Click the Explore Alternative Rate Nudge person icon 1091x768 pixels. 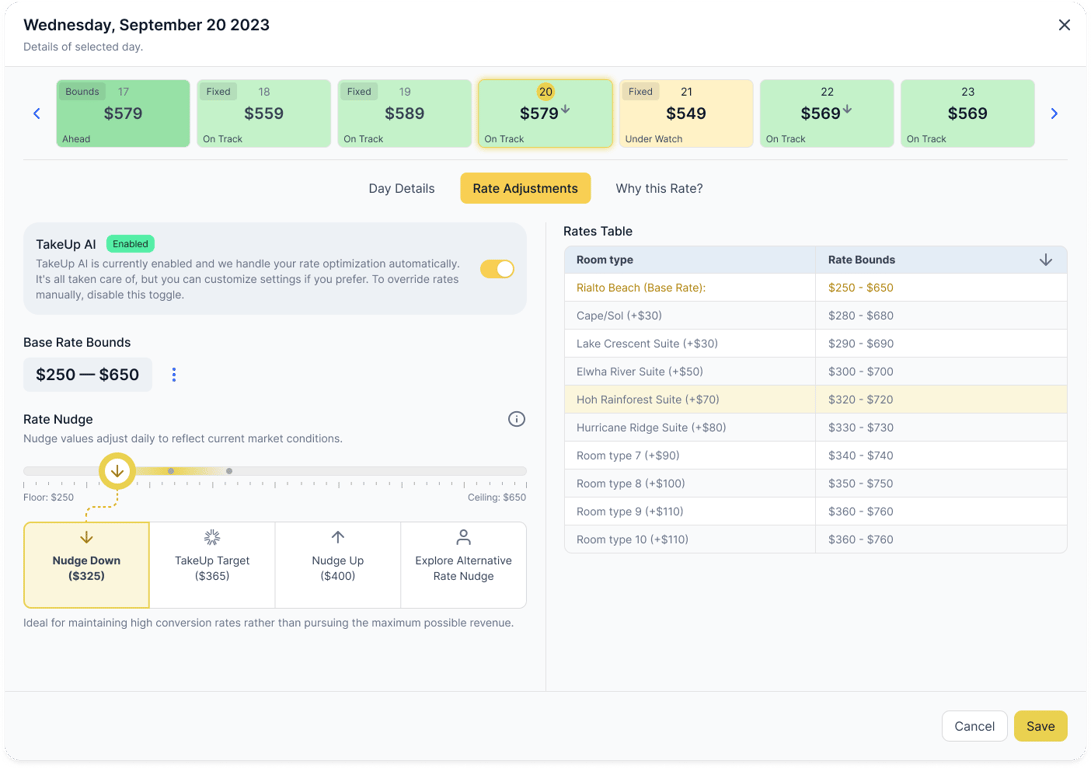[463, 537]
